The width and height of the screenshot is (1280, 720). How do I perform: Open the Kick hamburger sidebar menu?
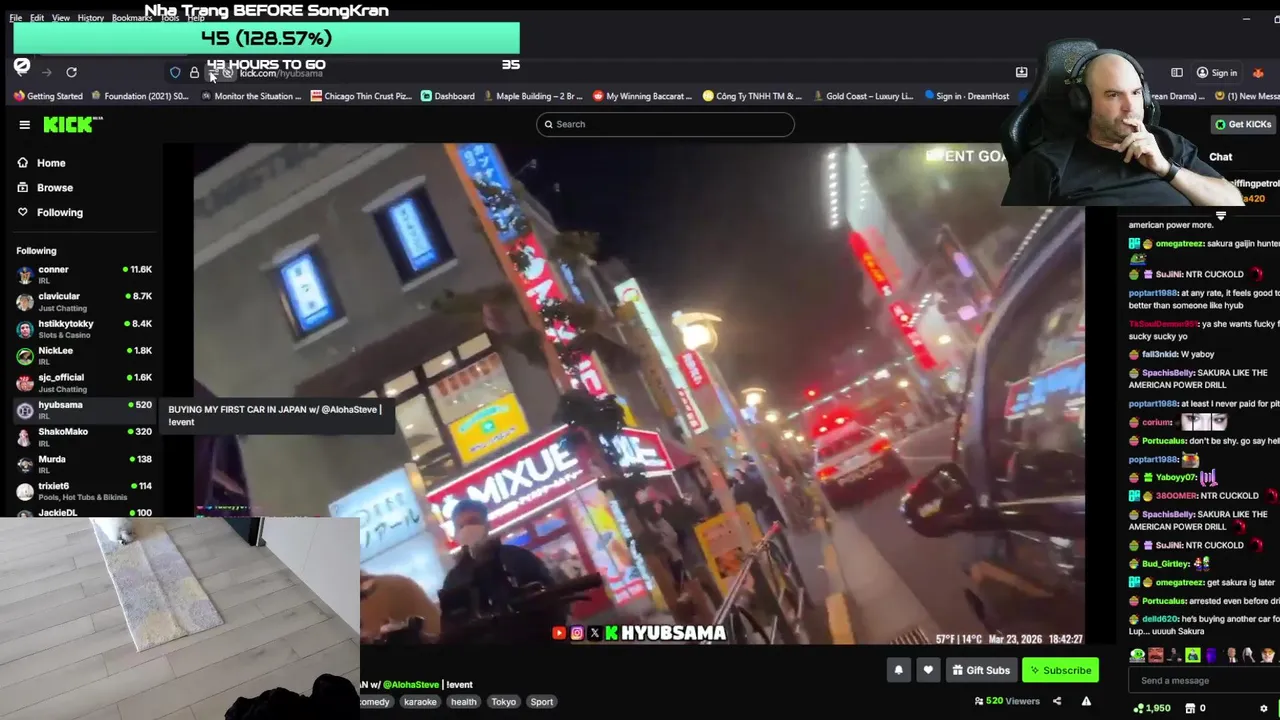click(x=24, y=124)
